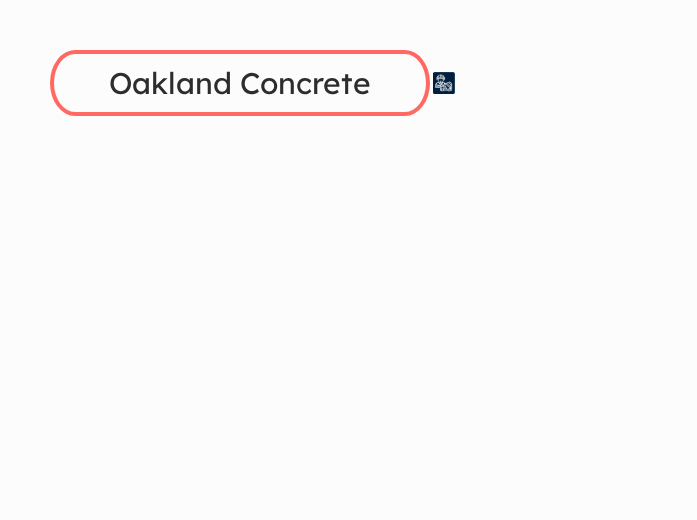Select the Oakland Concrete node
This screenshot has width=697, height=520.
point(240,83)
